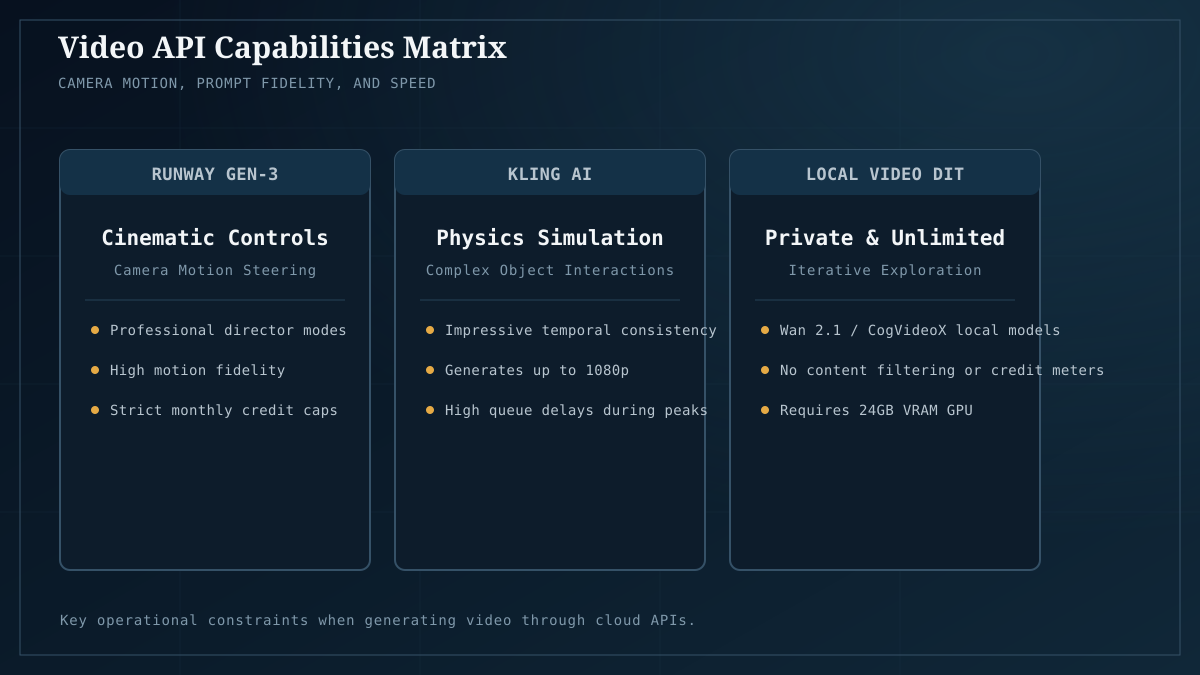Click the "Iterative Exploration" subheading
Screen dimensions: 1200x675
[885, 270]
